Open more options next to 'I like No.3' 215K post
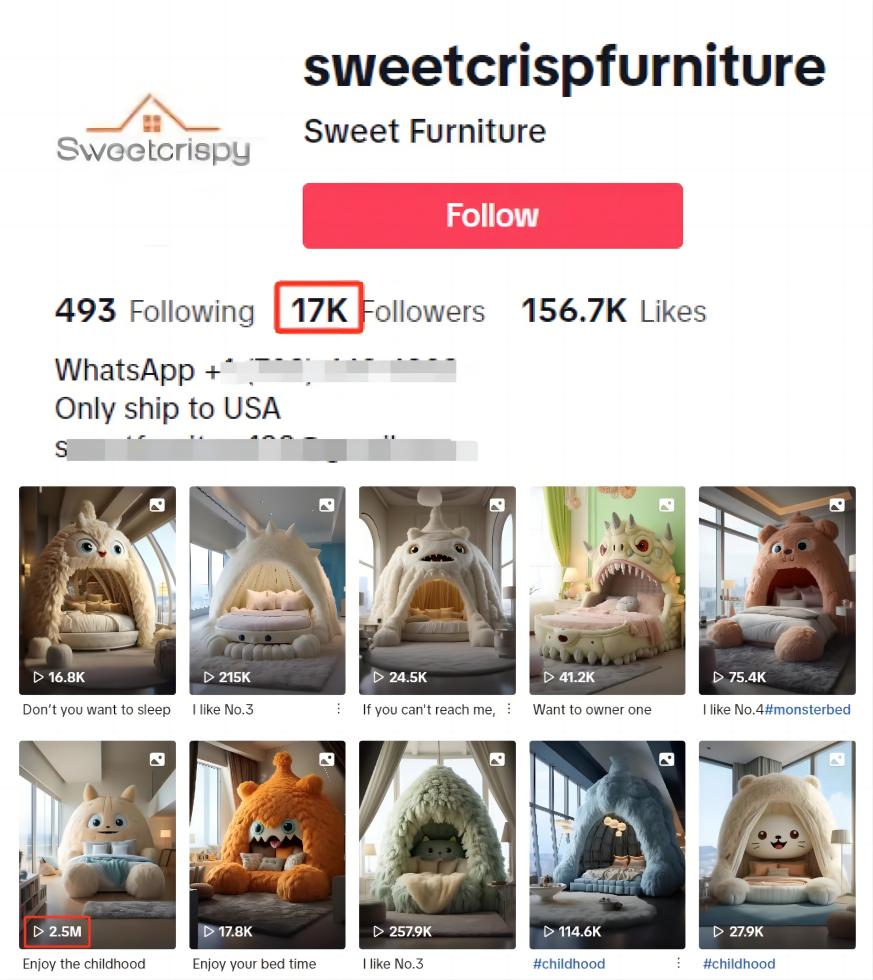 (339, 709)
